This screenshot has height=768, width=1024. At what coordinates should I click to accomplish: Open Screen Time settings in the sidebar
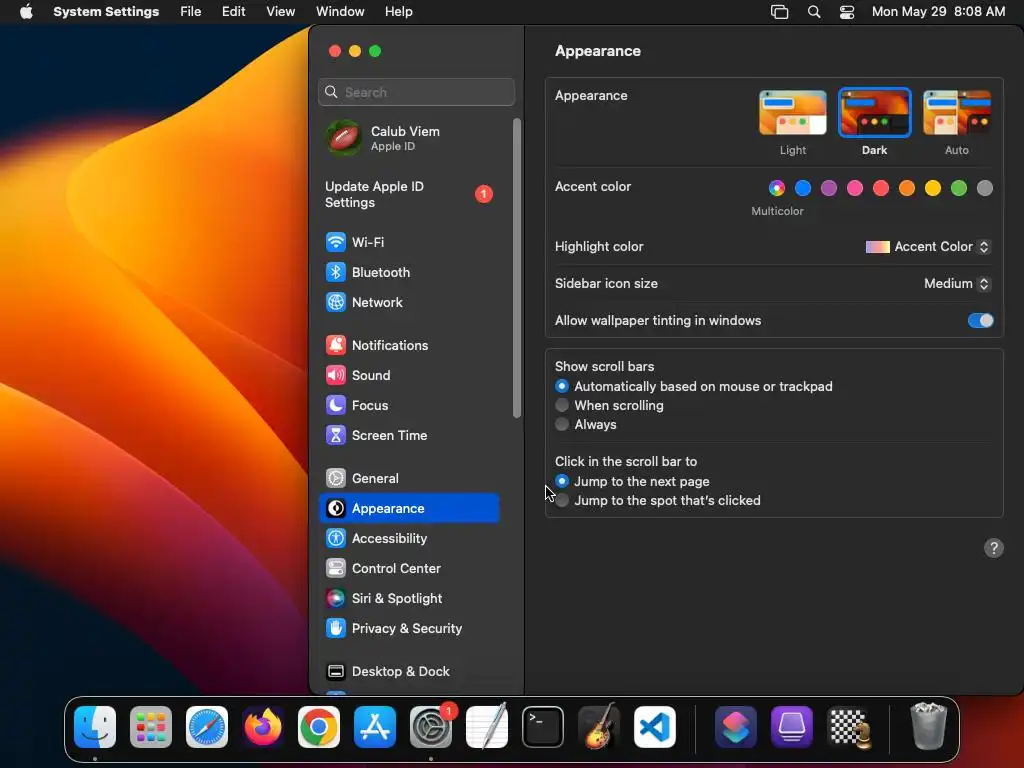(x=409, y=436)
